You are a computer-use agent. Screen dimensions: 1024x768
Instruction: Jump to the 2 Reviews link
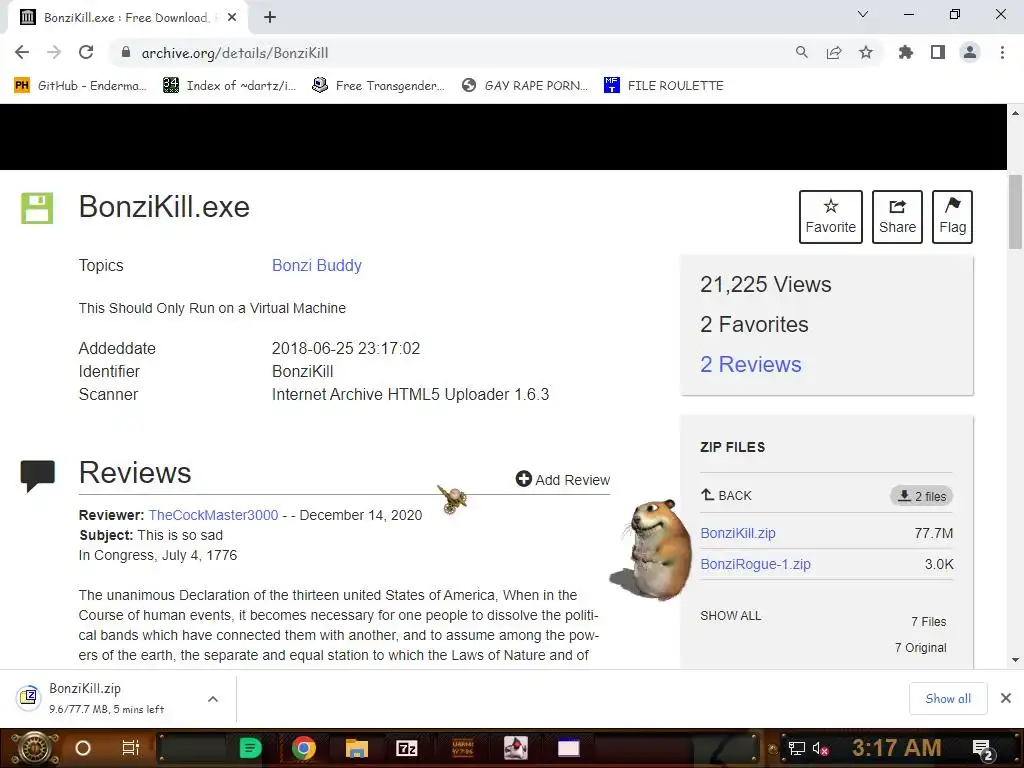(750, 364)
